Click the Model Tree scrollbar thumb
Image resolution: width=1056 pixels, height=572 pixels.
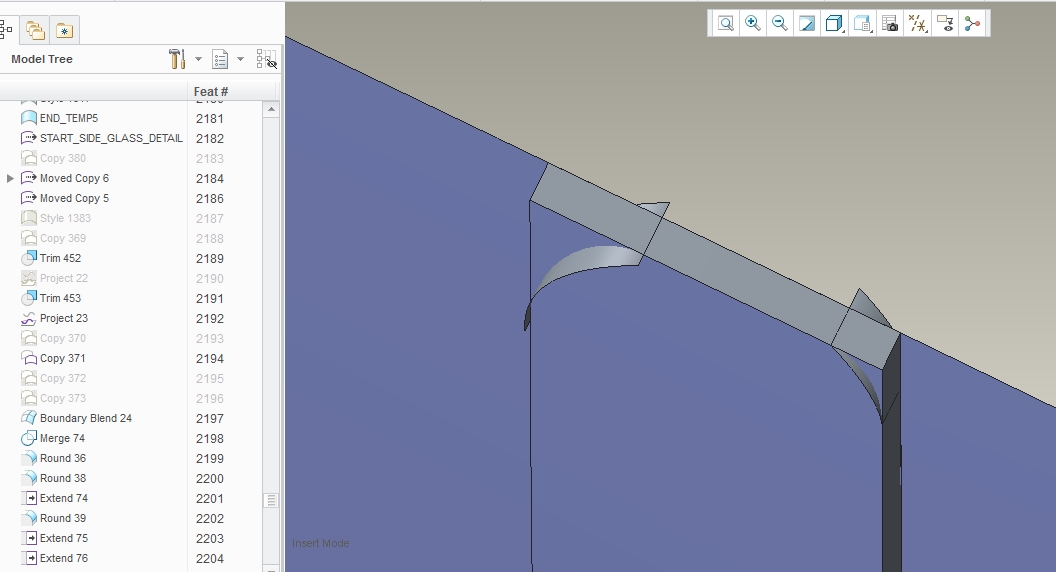pos(271,501)
